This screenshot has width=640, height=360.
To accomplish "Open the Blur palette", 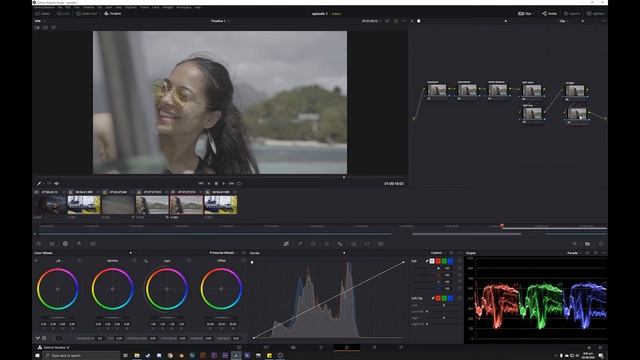I will (340, 244).
